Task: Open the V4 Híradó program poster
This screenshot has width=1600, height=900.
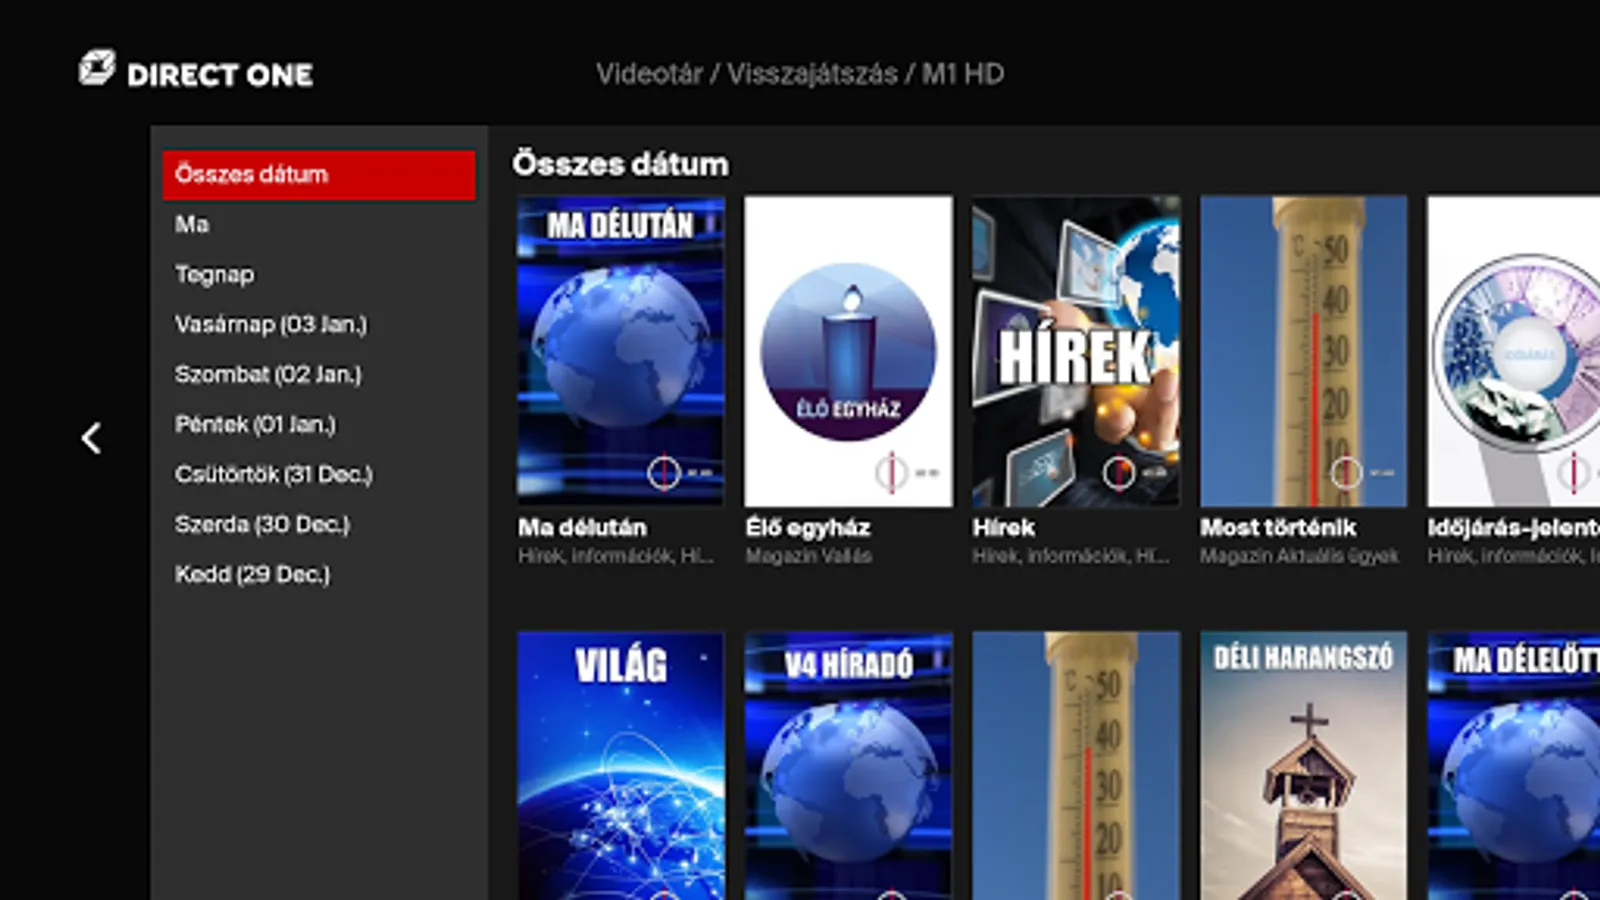Action: pyautogui.click(x=849, y=766)
